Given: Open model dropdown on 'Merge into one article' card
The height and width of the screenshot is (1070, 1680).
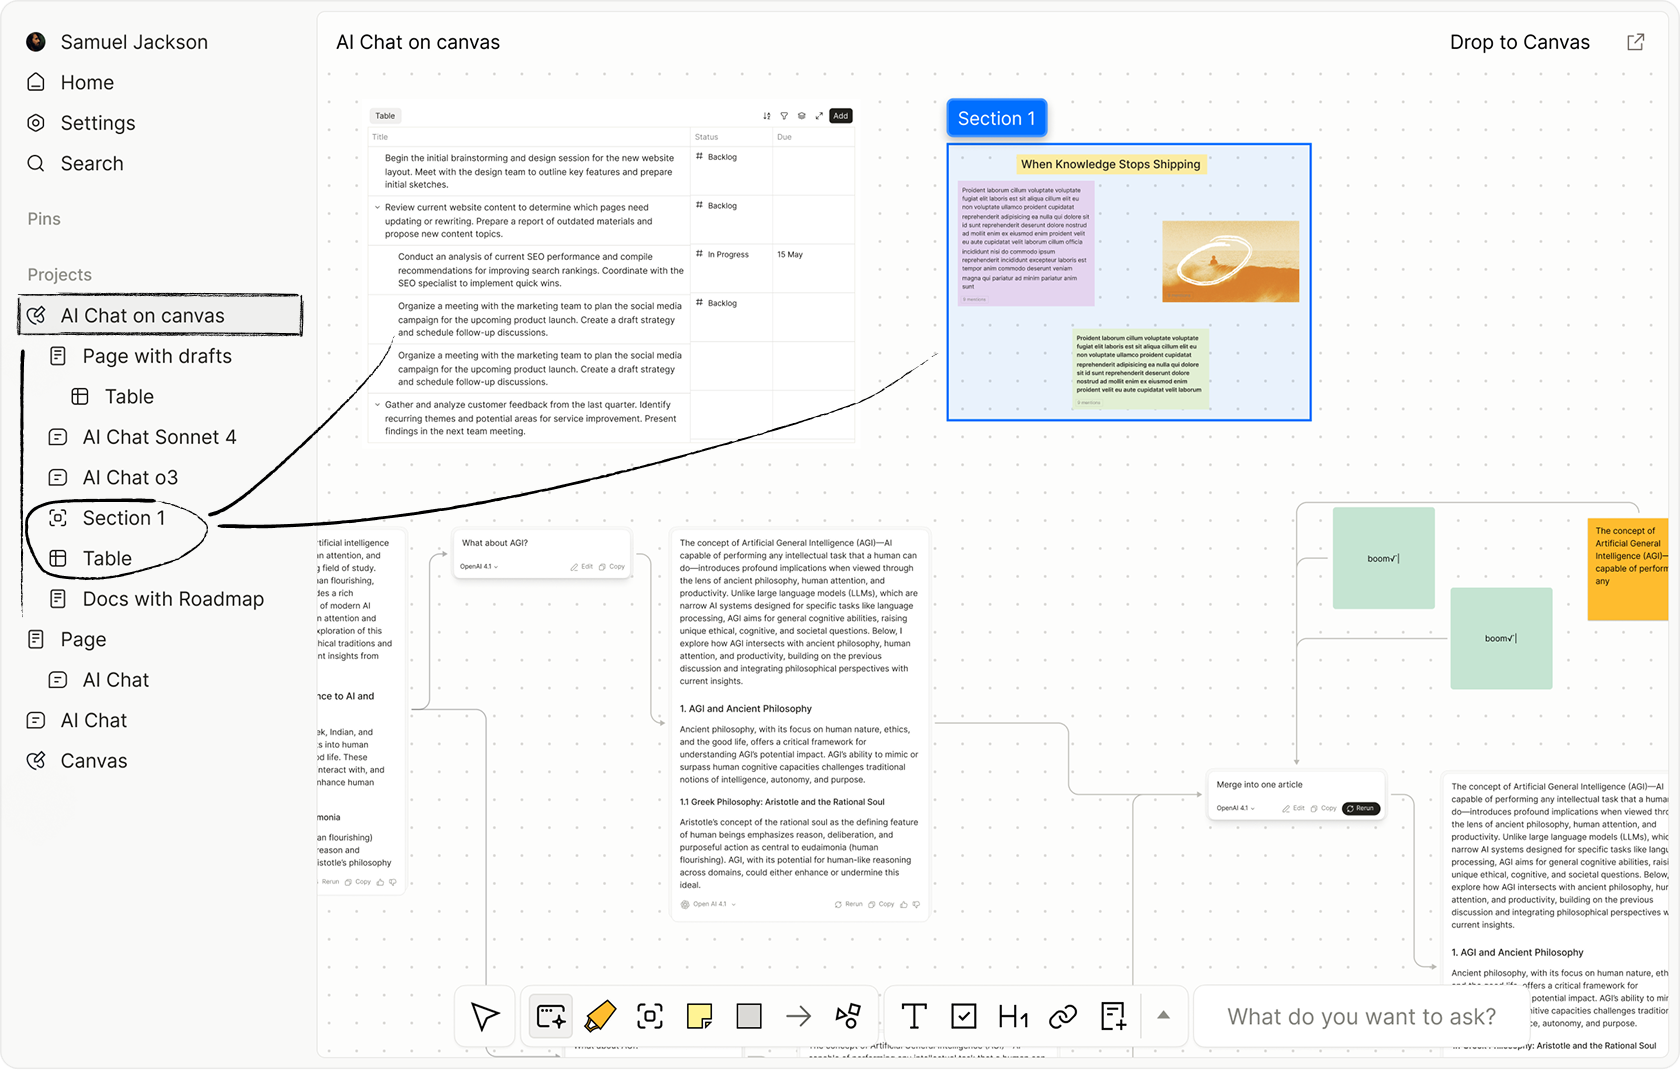Looking at the screenshot, I should 1236,808.
